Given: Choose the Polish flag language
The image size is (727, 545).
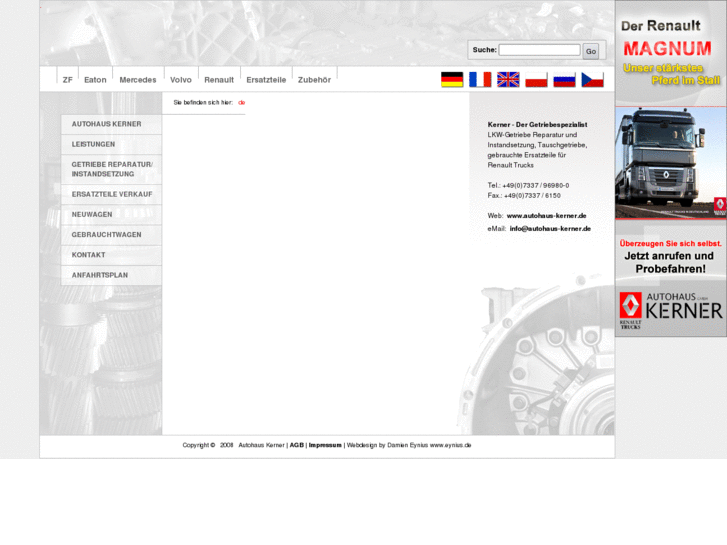Looking at the screenshot, I should 536,79.
